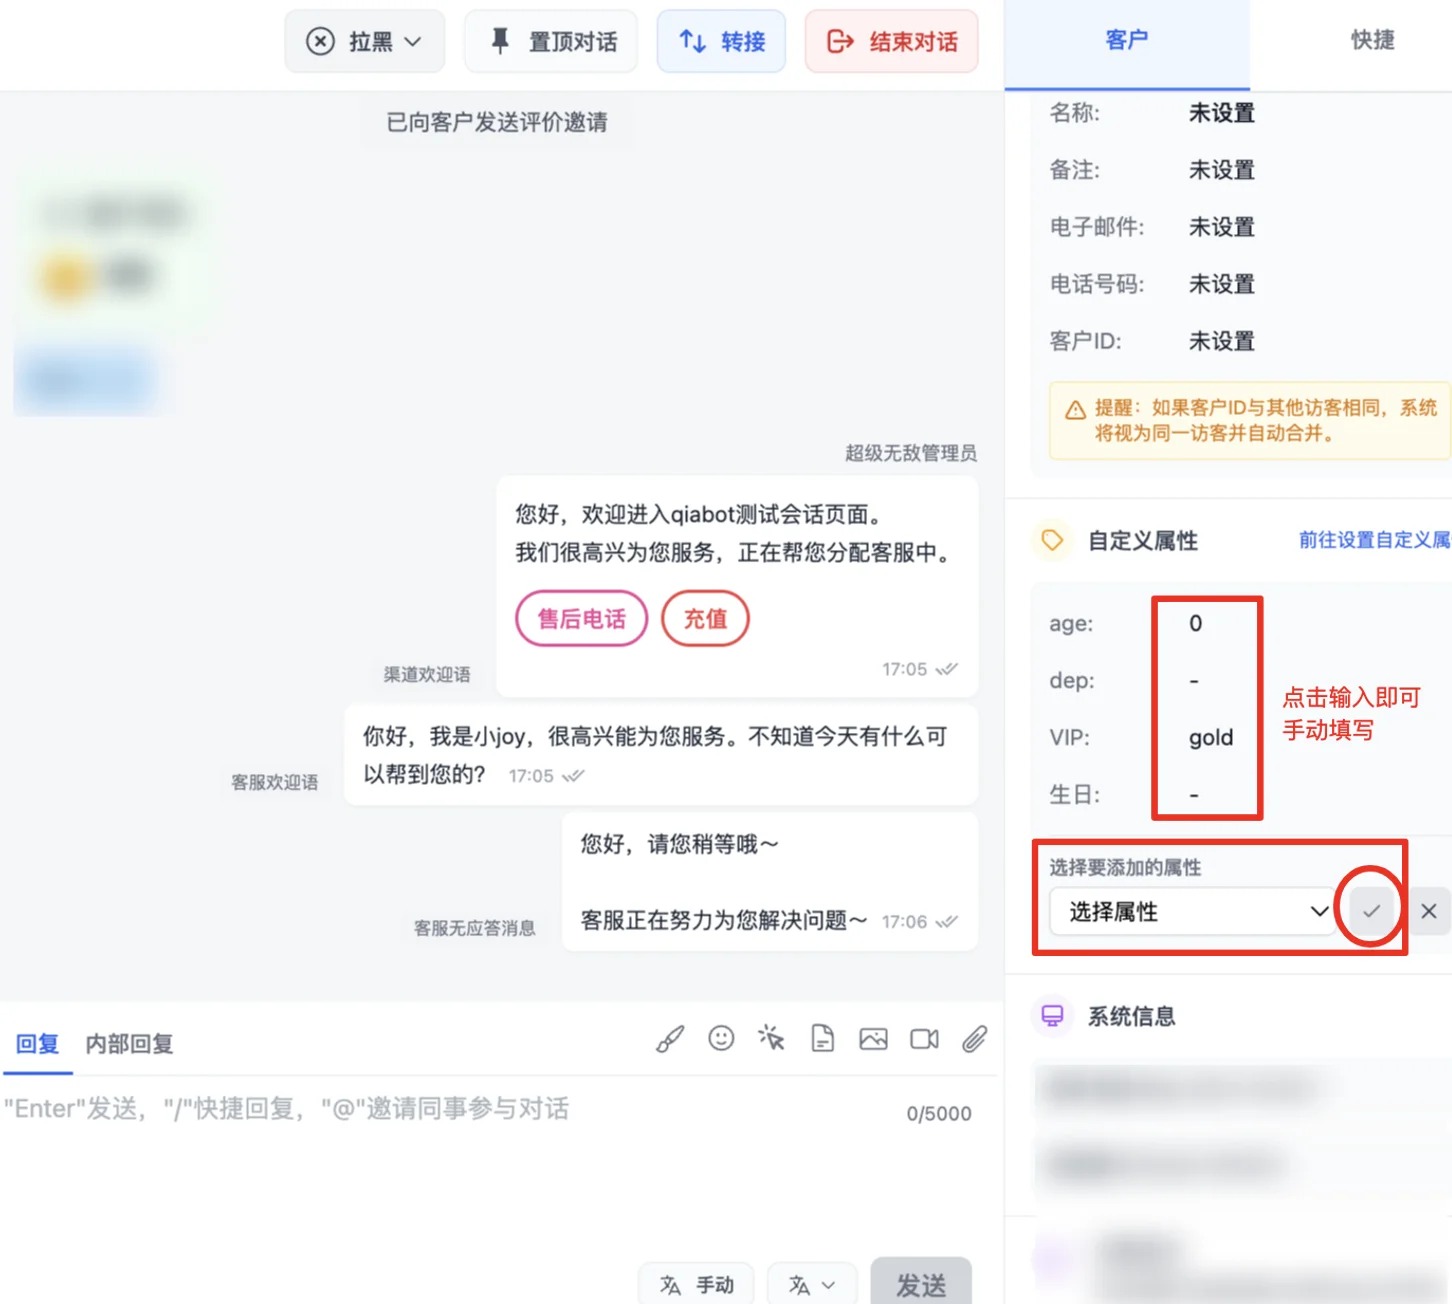Select the brush formatting icon
The width and height of the screenshot is (1452, 1304).
(670, 1040)
